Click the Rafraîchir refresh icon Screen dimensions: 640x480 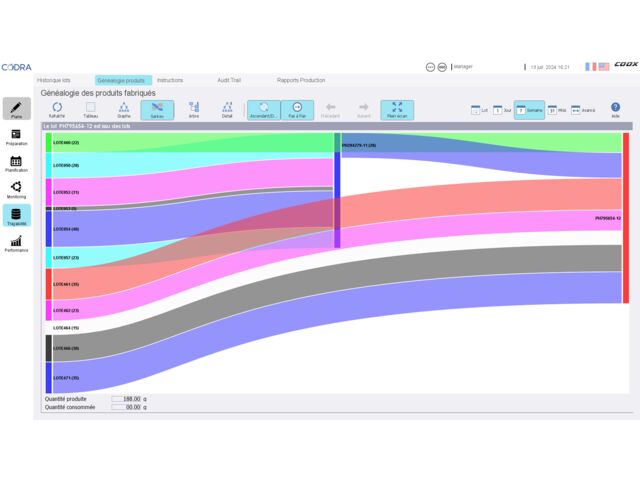click(57, 109)
